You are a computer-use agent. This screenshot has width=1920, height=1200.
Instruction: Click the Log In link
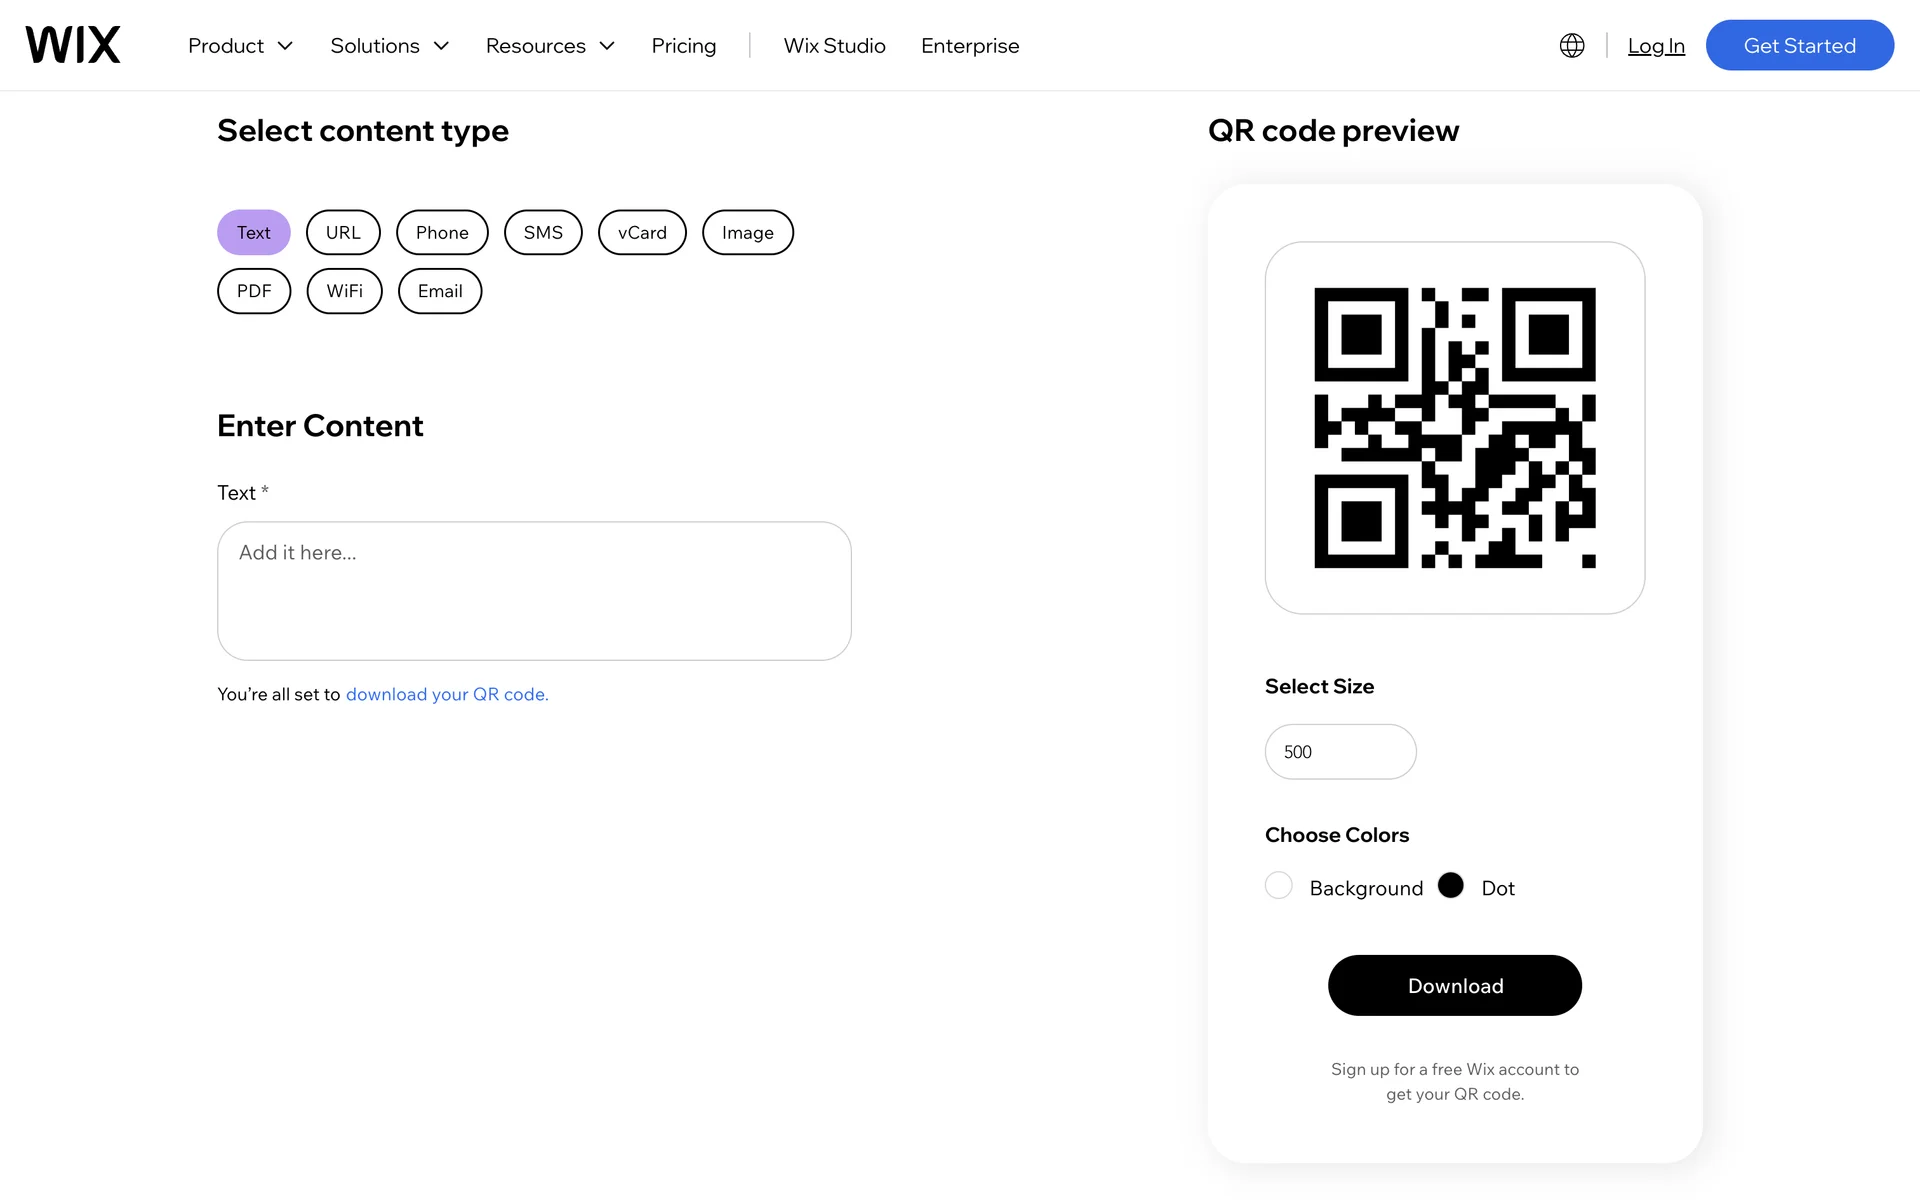click(1656, 46)
